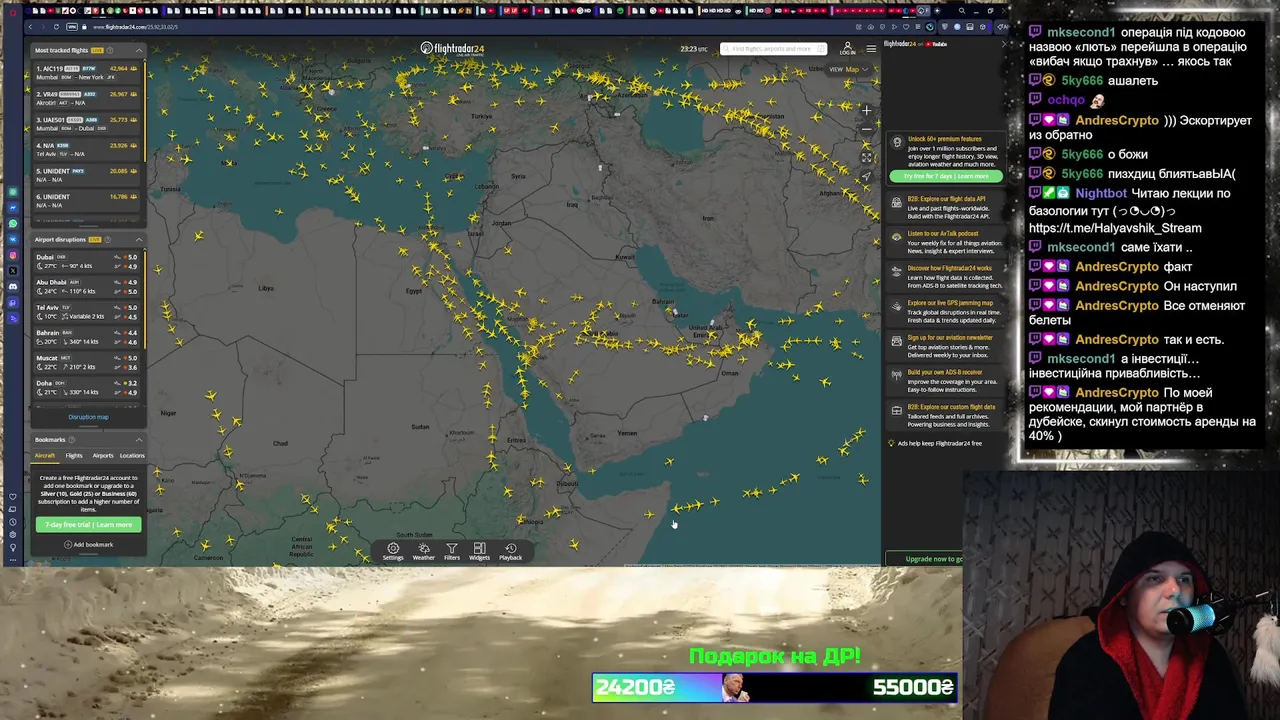This screenshot has height=720, width=1280.
Task: Select the Flights bookmarks tab
Action: point(74,456)
